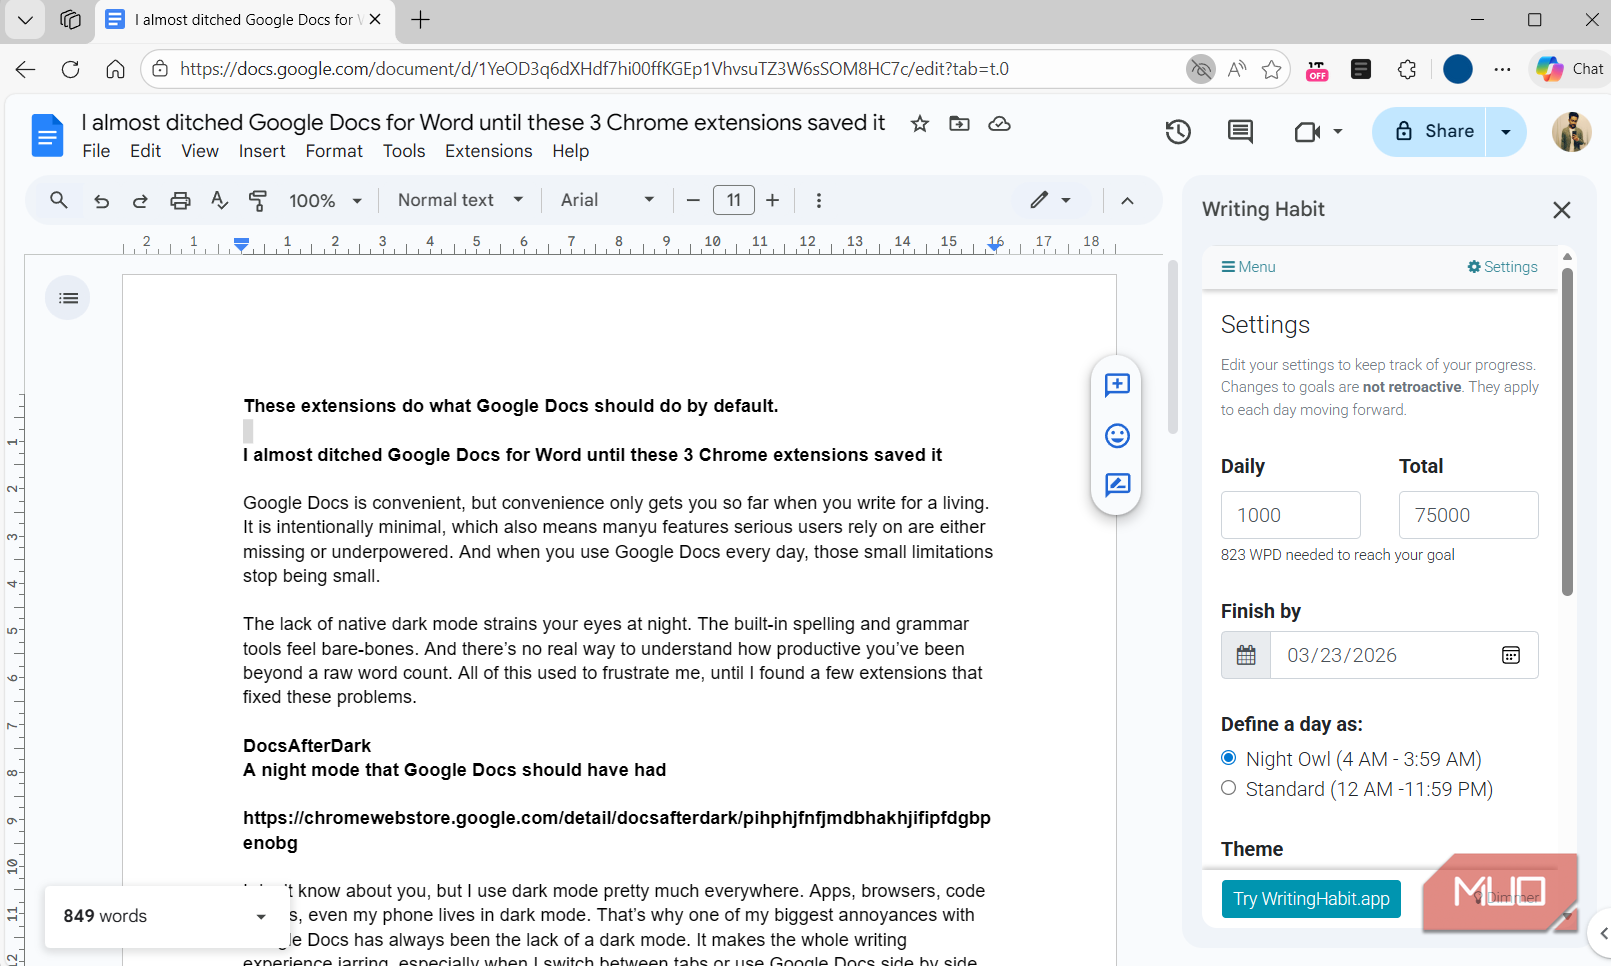
Task: Open the Normal text style dropdown
Action: [460, 200]
